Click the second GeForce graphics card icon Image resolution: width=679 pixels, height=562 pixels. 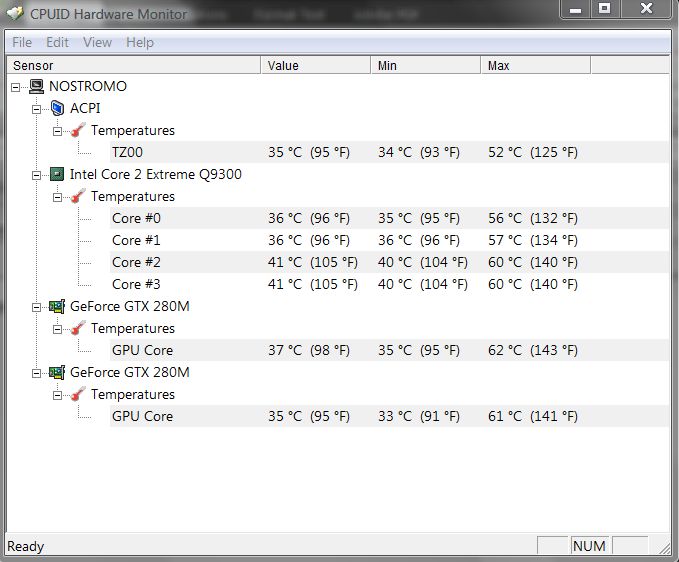[57, 372]
